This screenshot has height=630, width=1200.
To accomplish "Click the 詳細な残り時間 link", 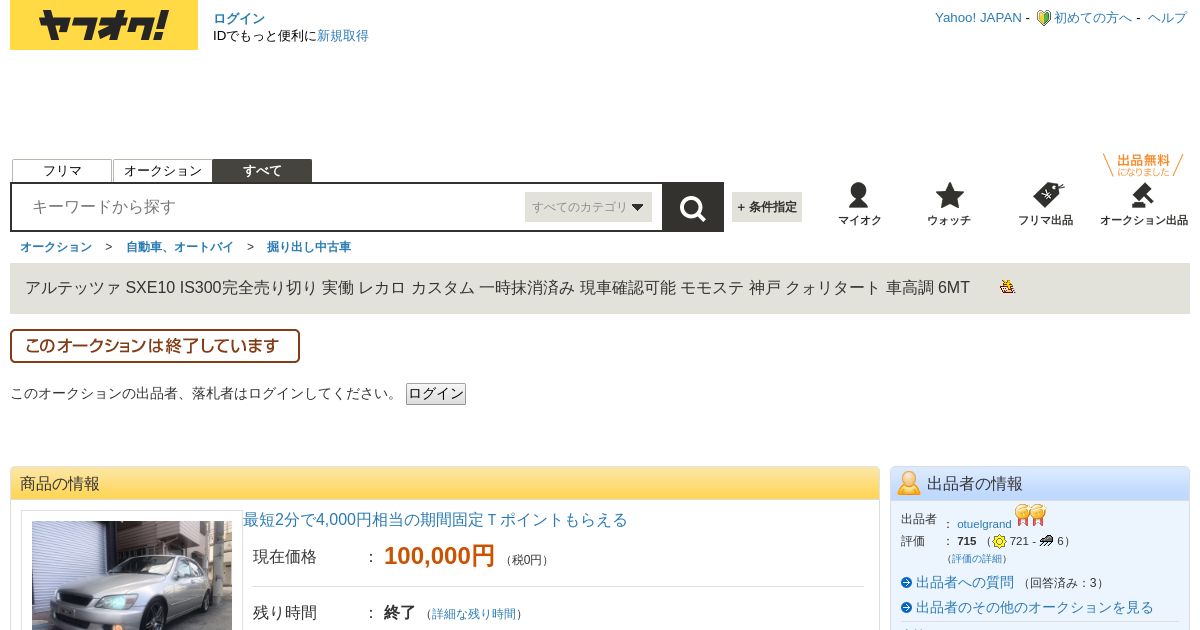I will [x=475, y=614].
